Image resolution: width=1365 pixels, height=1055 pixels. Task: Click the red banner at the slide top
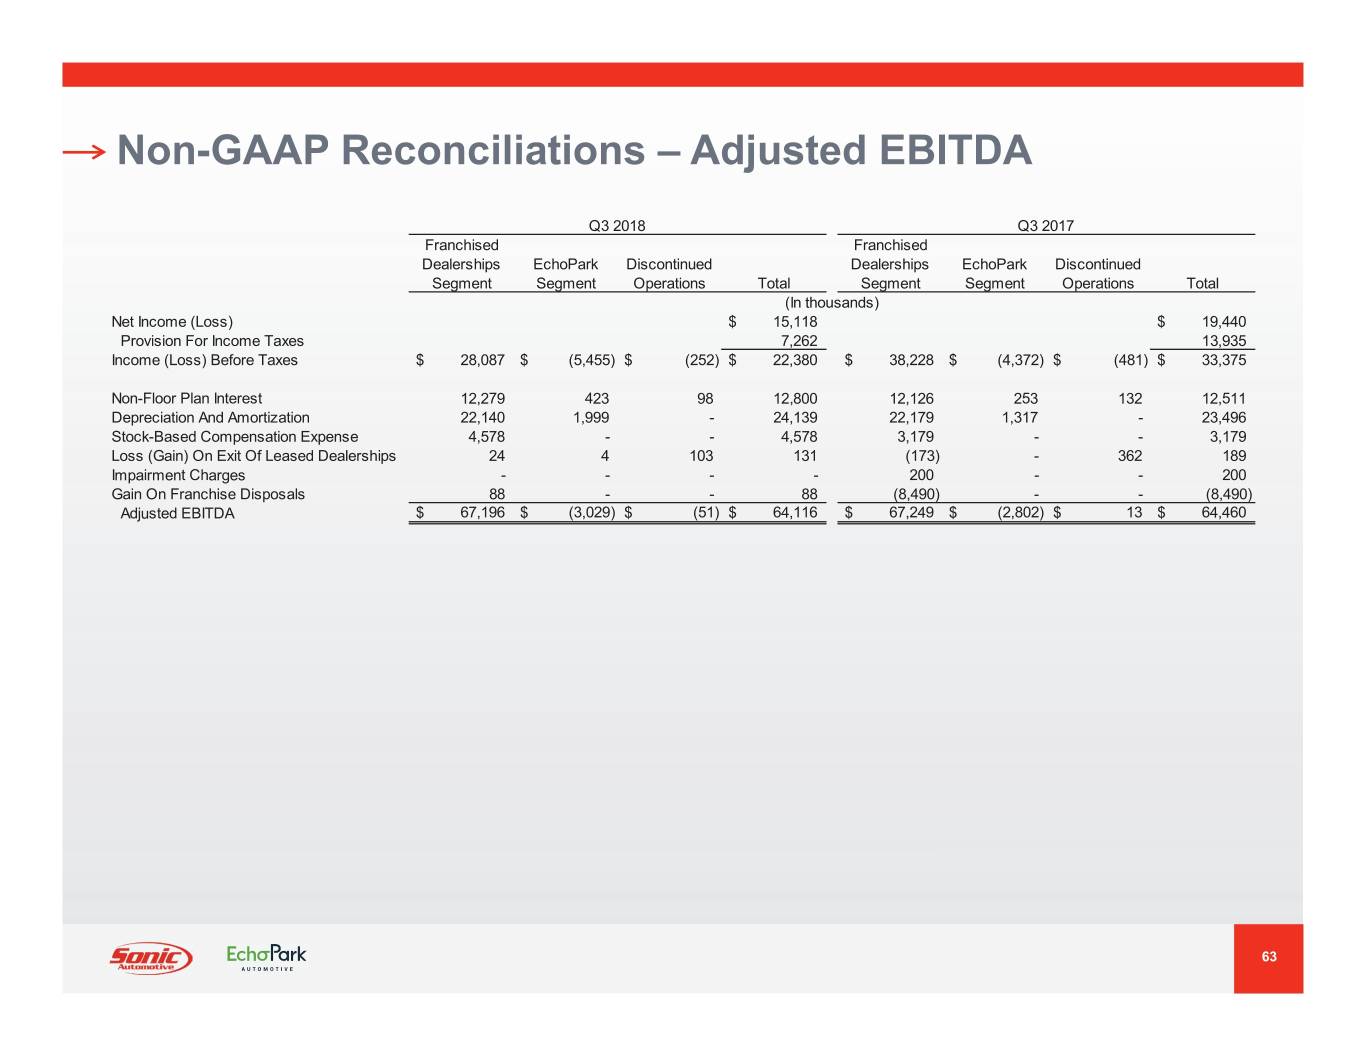pos(682,74)
